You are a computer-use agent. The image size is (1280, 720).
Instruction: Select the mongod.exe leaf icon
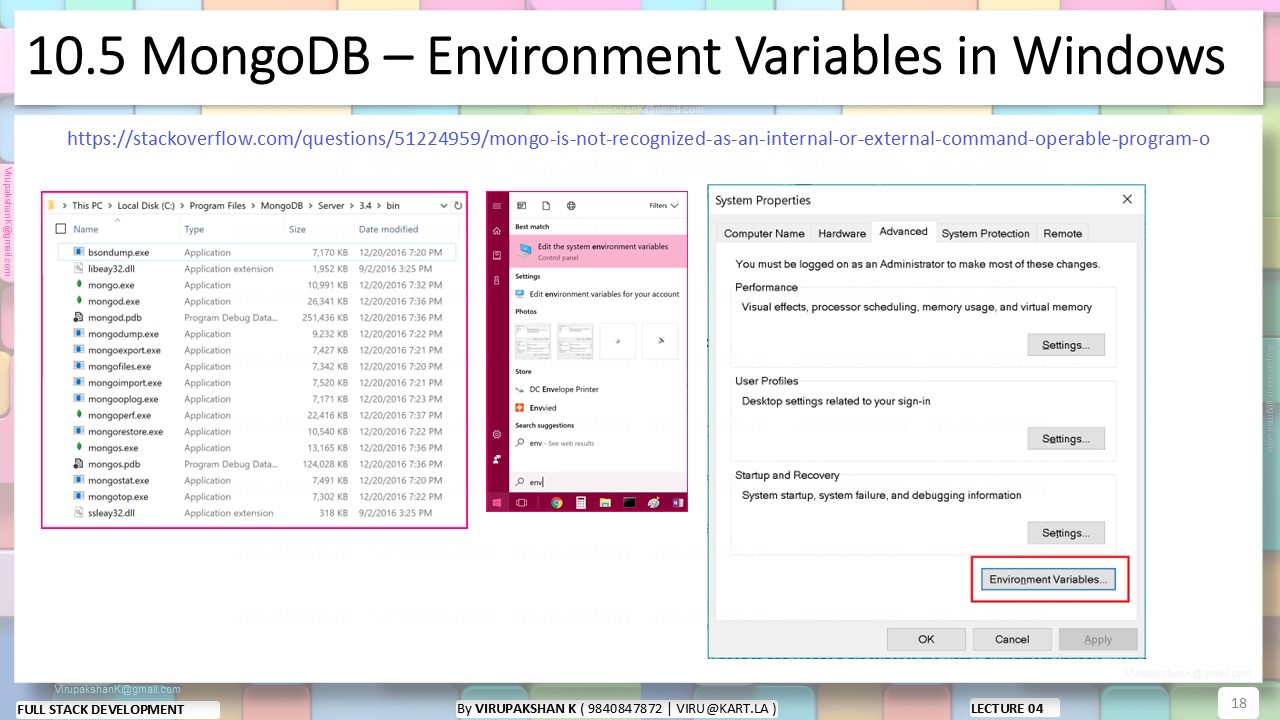tap(78, 301)
